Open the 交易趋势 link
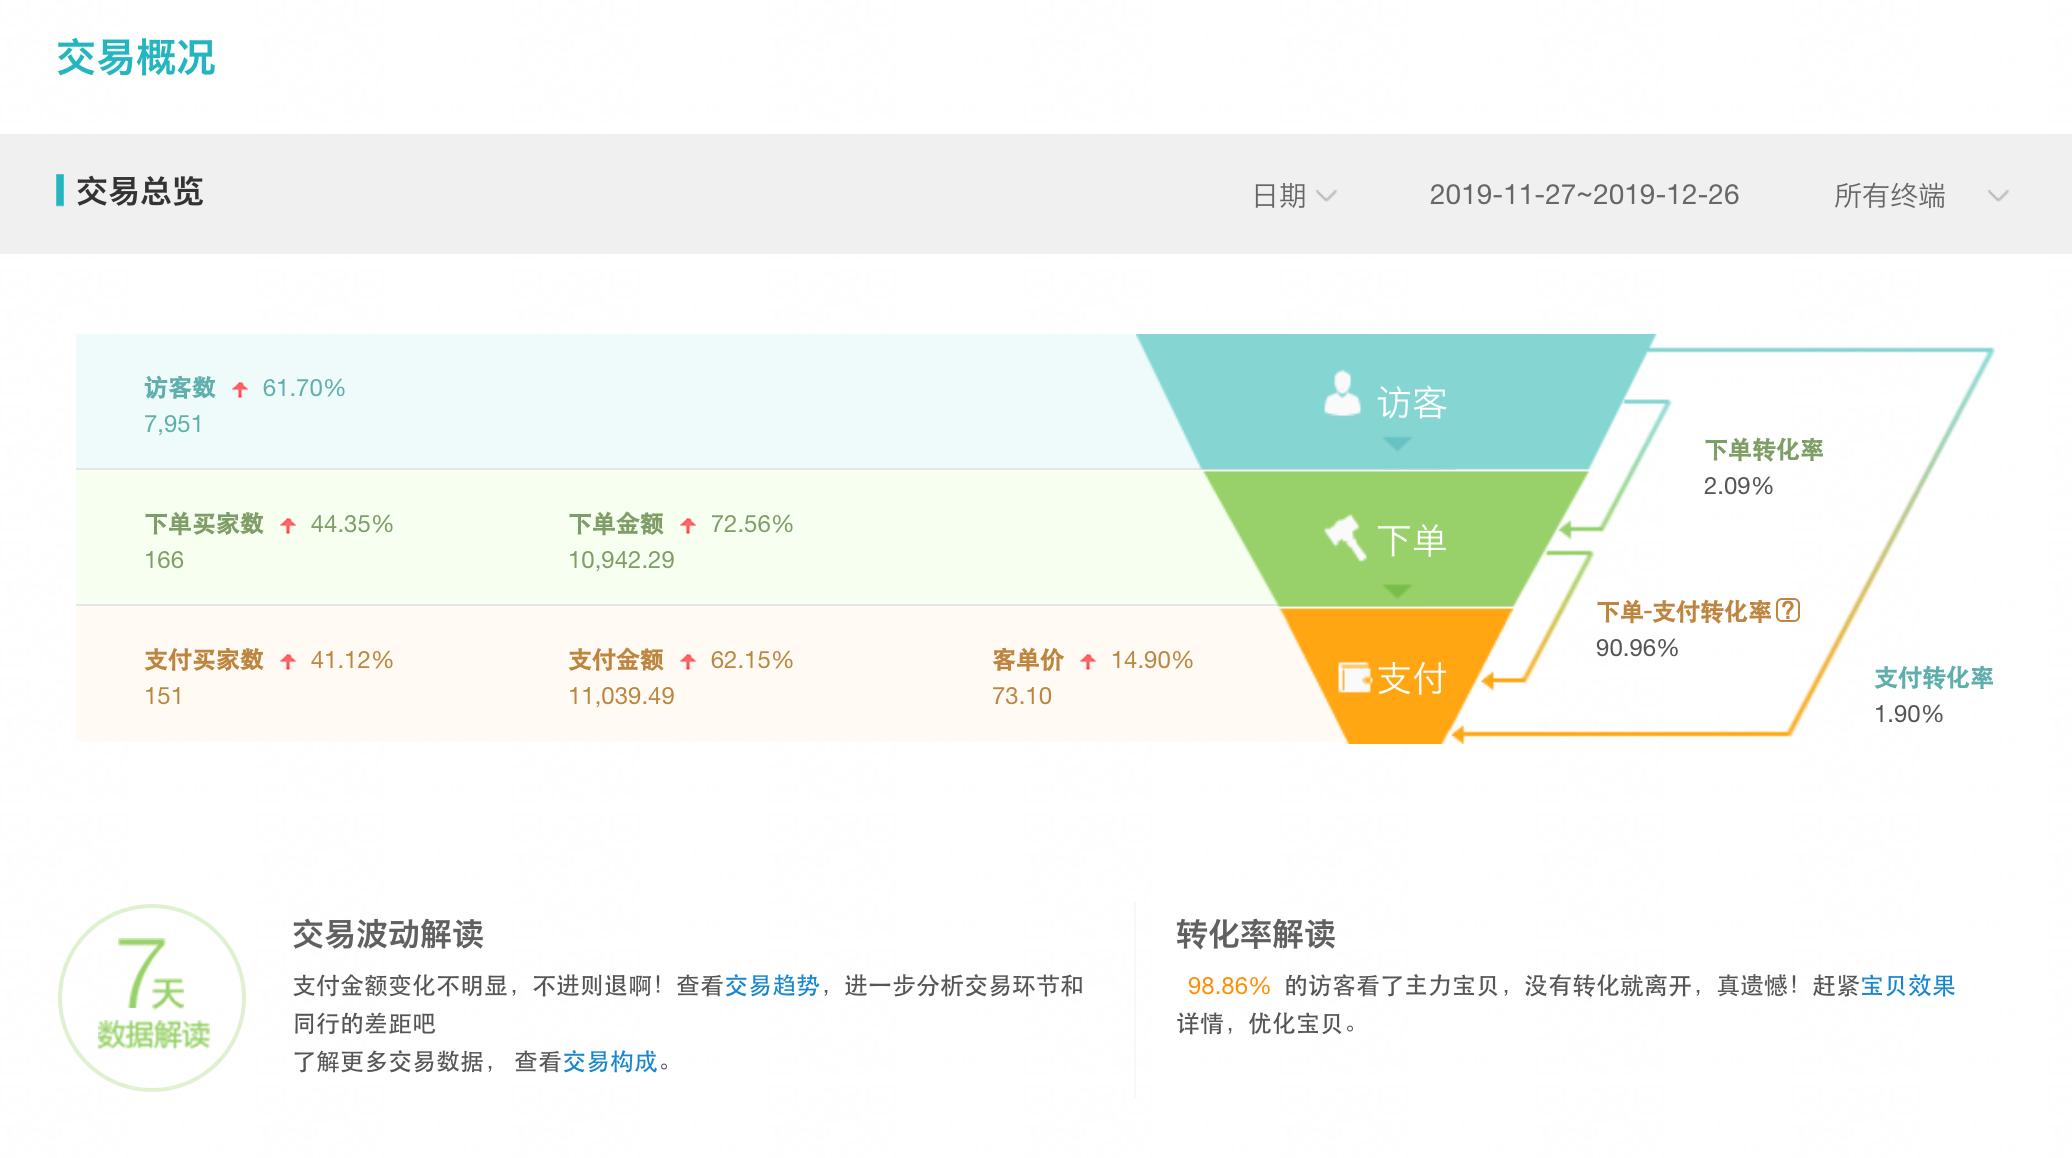 (773, 985)
